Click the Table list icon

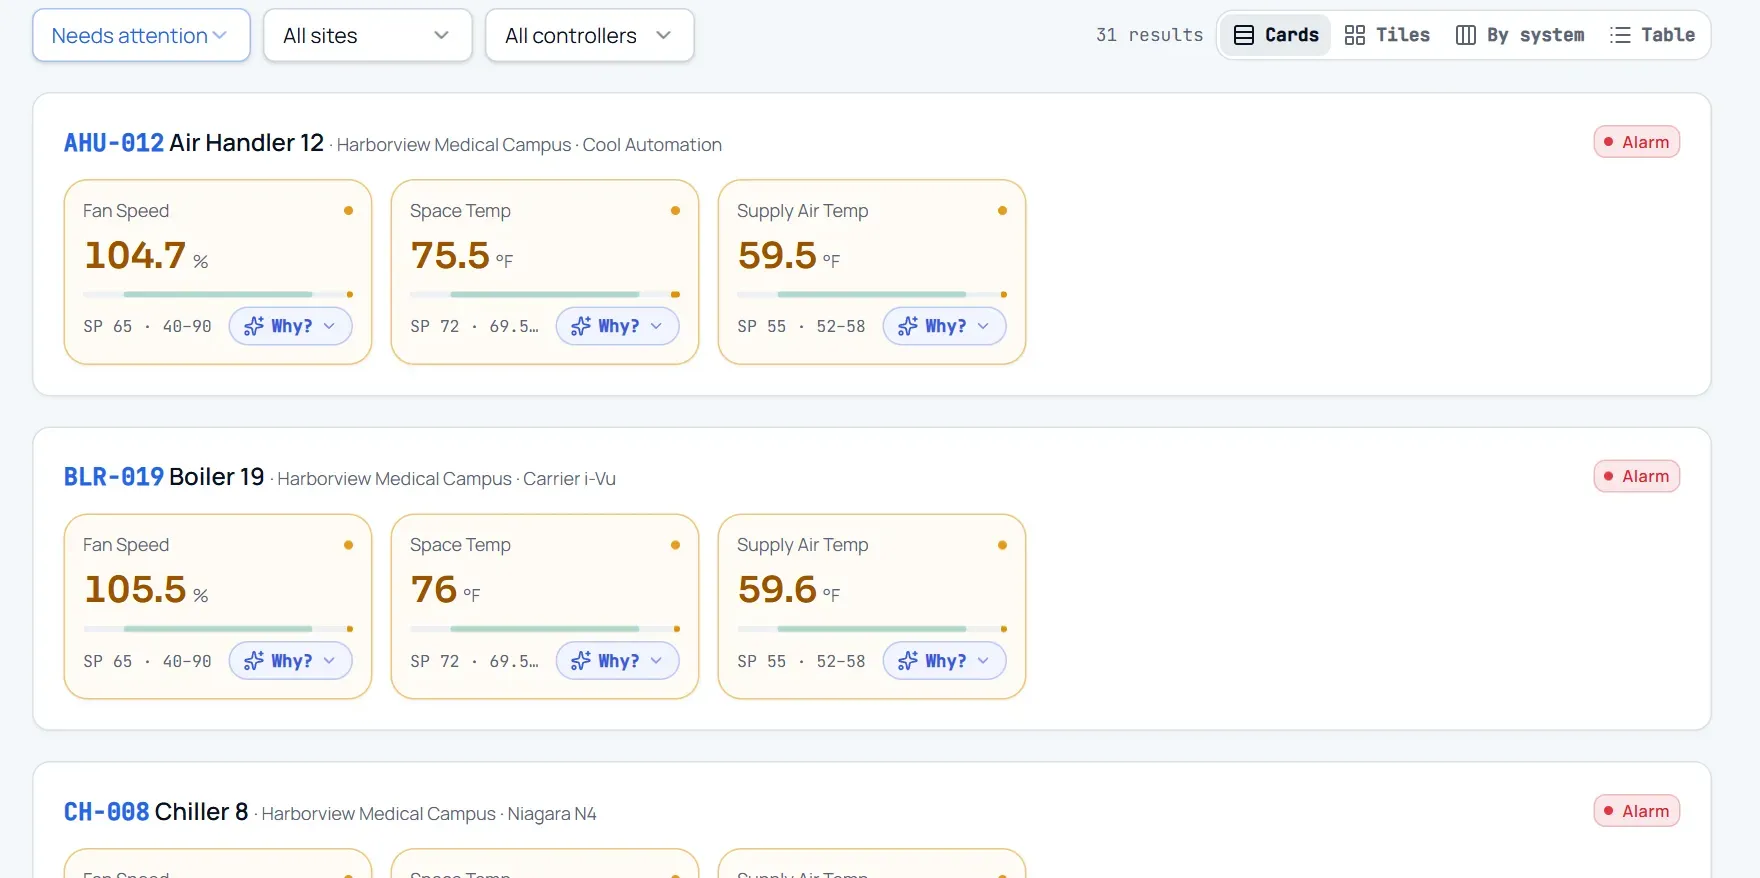[1620, 35]
